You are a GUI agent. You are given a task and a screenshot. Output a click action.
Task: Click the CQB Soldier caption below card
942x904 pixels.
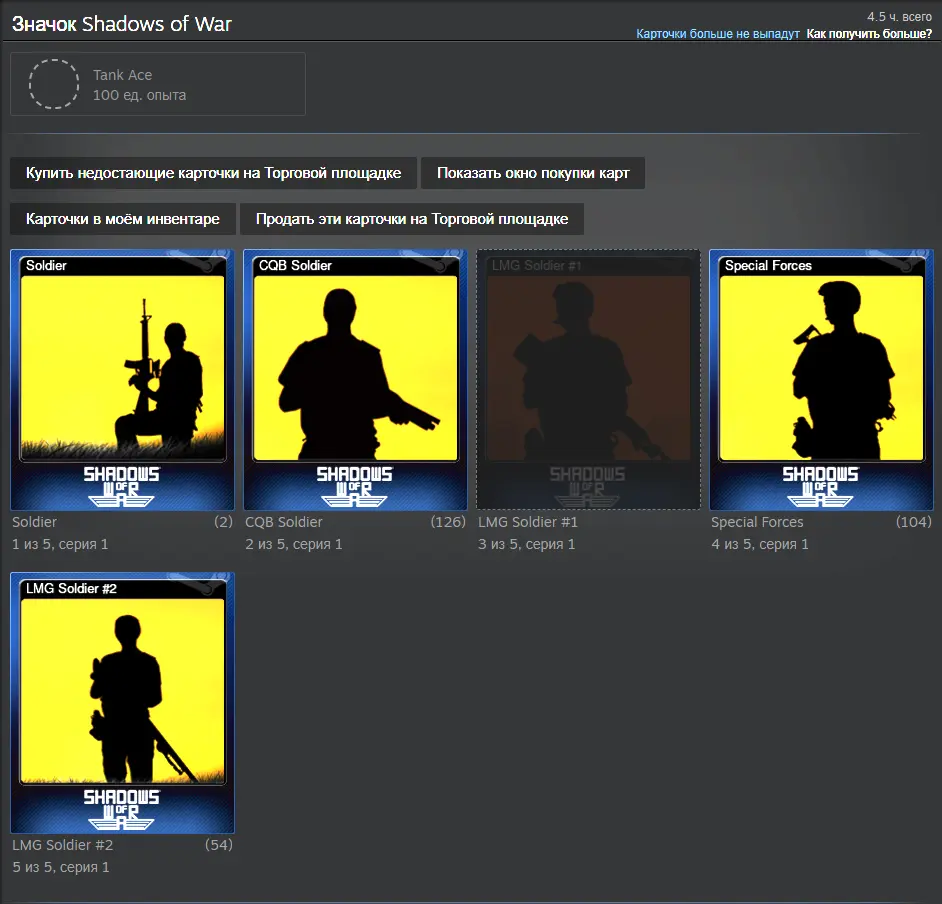pyautogui.click(x=284, y=522)
